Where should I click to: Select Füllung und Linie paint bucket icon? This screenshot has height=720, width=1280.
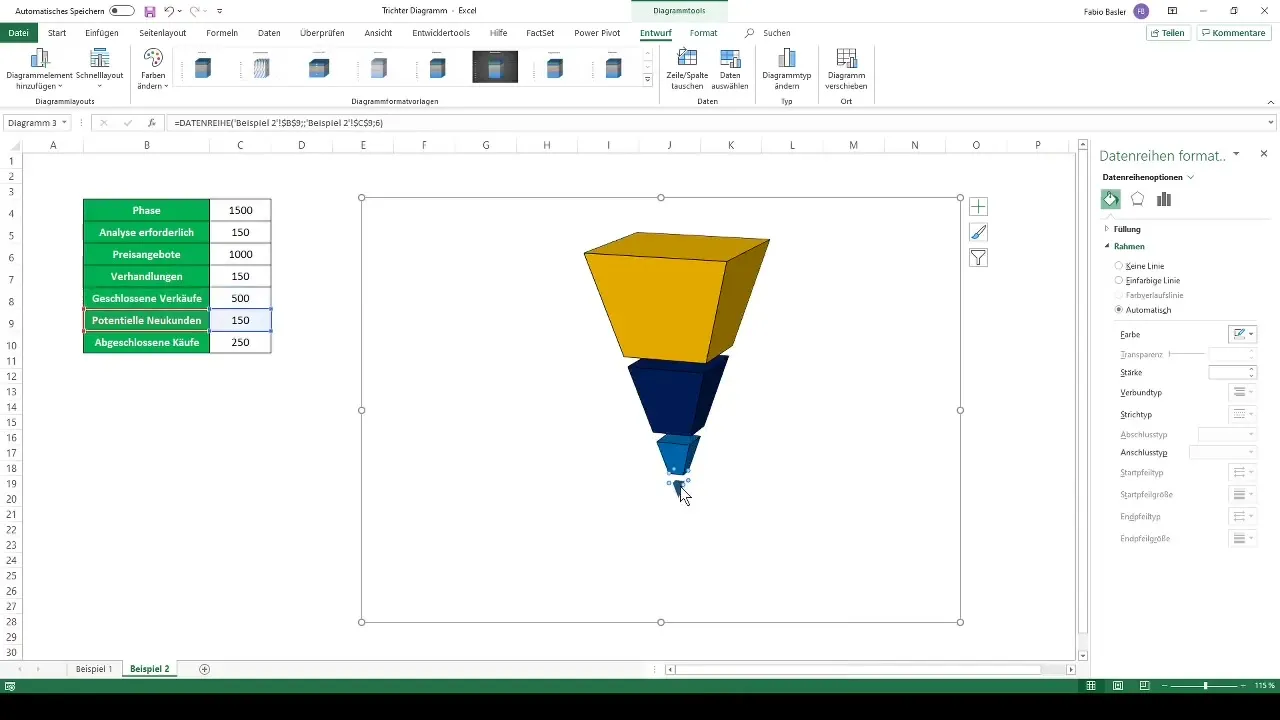1111,199
